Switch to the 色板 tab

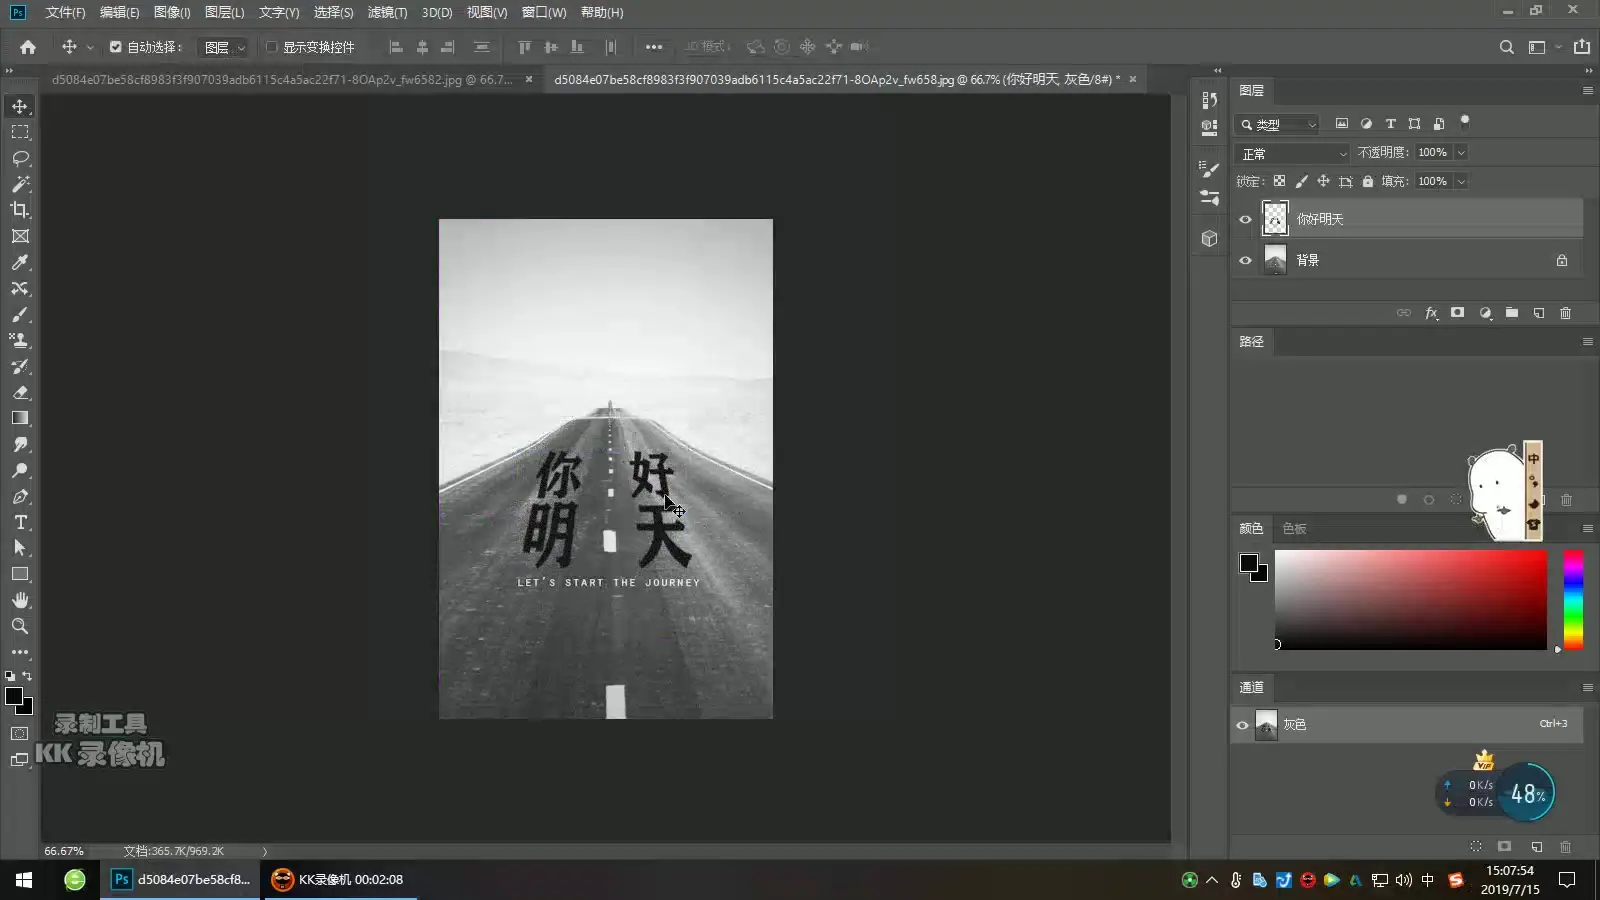click(1294, 528)
